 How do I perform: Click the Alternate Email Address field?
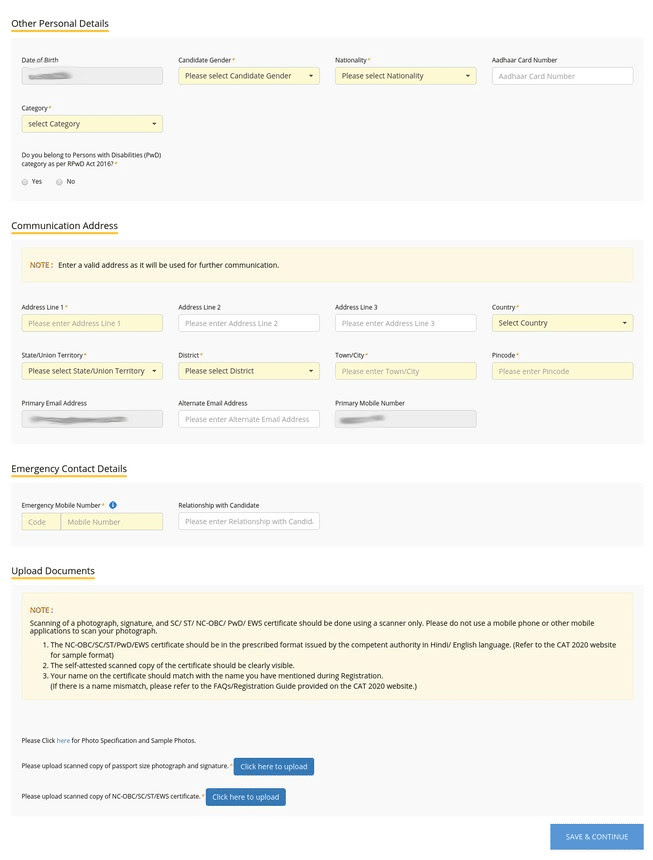pyautogui.click(x=248, y=419)
